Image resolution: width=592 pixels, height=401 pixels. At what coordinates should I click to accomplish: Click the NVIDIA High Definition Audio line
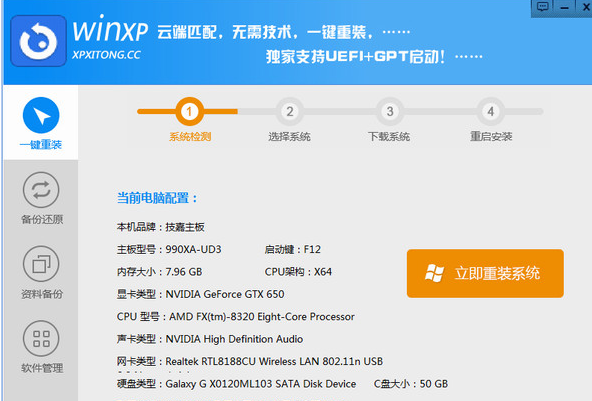click(x=210, y=339)
